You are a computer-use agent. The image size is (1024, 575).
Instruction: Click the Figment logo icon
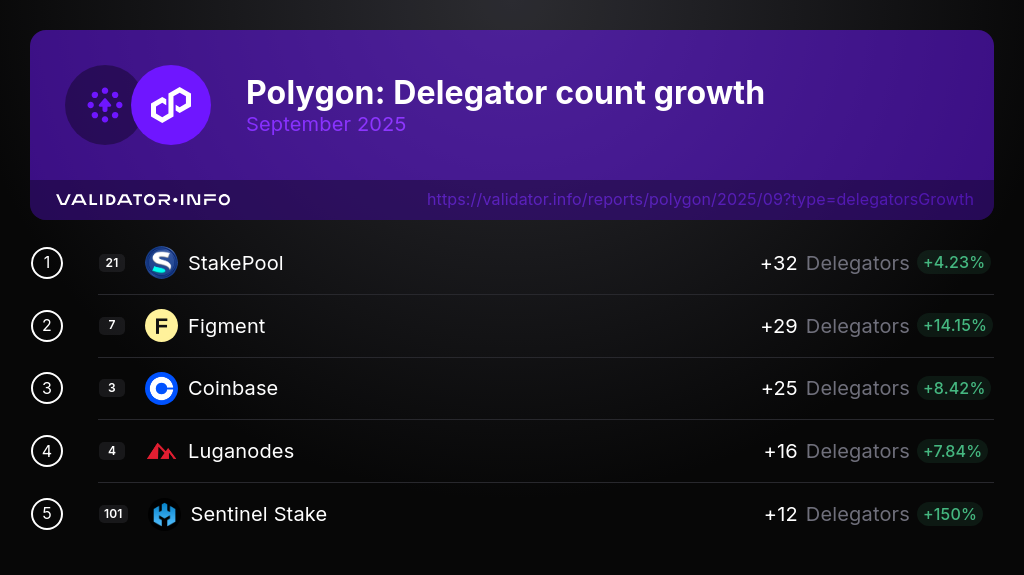click(x=161, y=326)
